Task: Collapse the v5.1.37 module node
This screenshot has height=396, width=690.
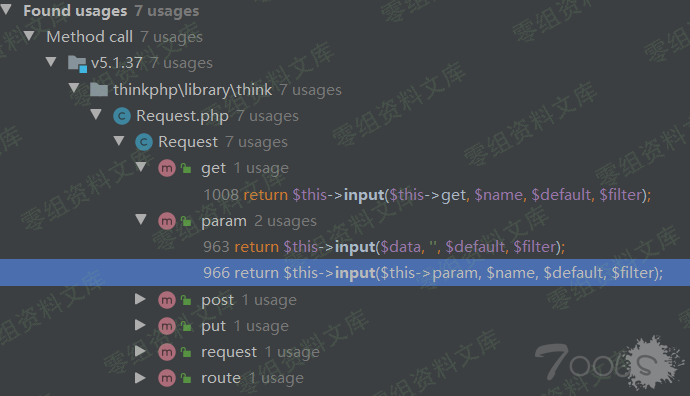Action: 51,62
